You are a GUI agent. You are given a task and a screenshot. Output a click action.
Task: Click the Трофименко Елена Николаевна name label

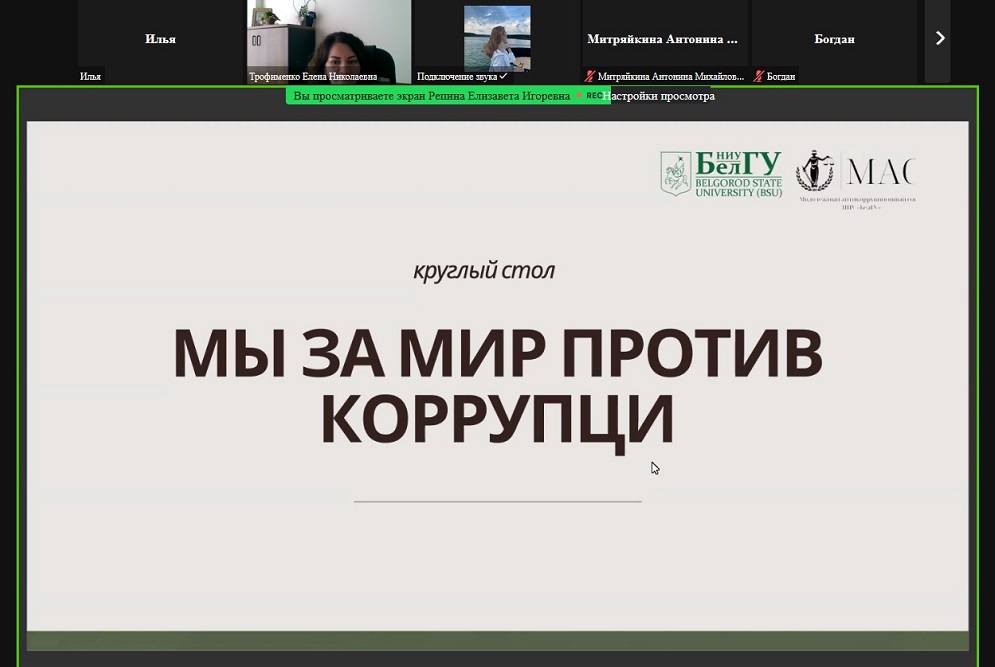(313, 76)
